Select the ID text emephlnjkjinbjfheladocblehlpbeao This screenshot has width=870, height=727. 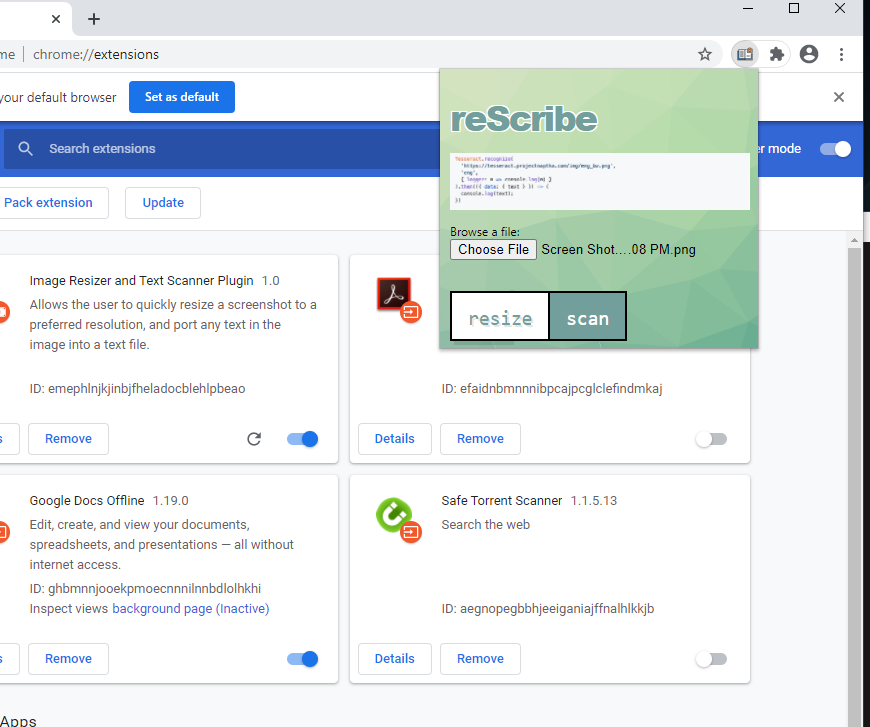tap(146, 388)
